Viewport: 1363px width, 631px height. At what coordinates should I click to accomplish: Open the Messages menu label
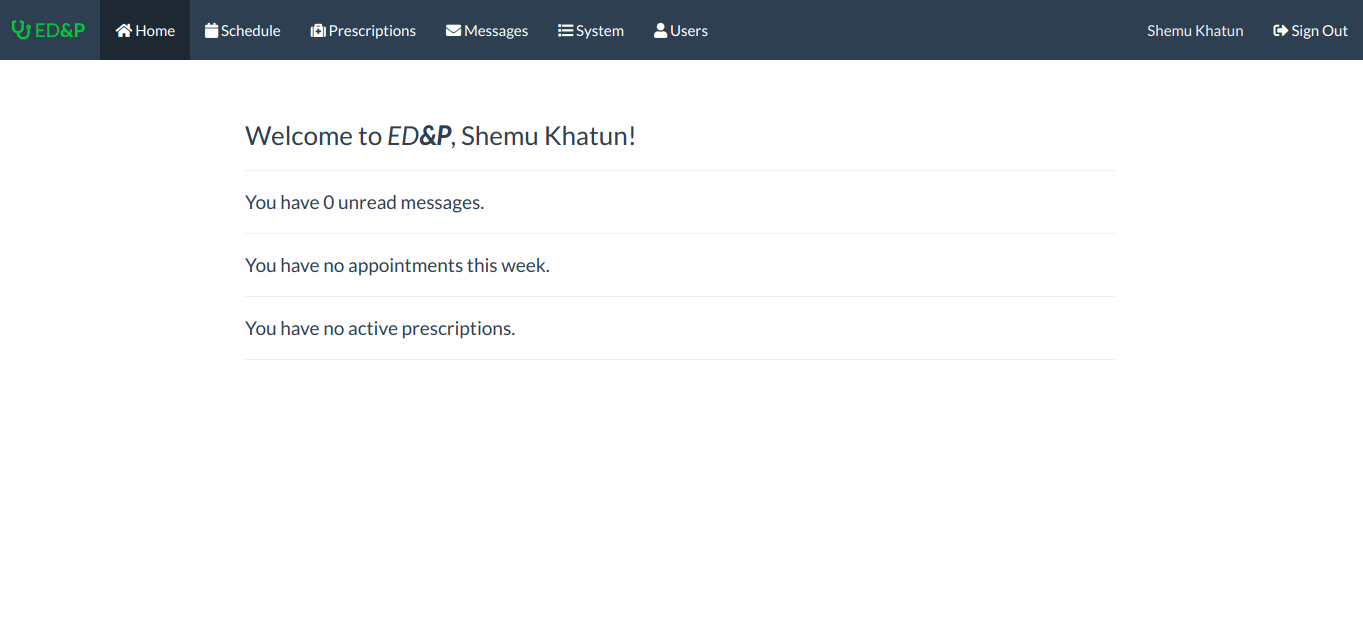496,31
